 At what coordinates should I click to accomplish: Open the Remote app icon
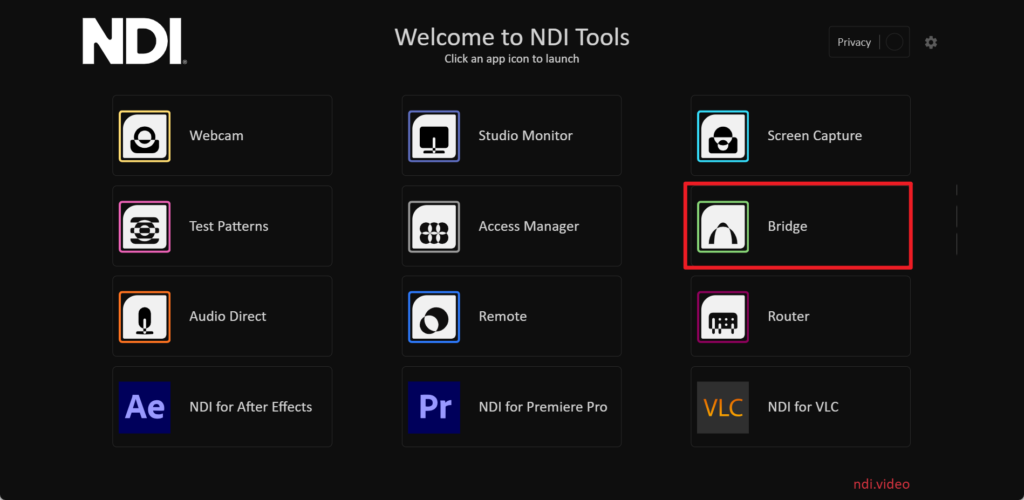(x=434, y=317)
